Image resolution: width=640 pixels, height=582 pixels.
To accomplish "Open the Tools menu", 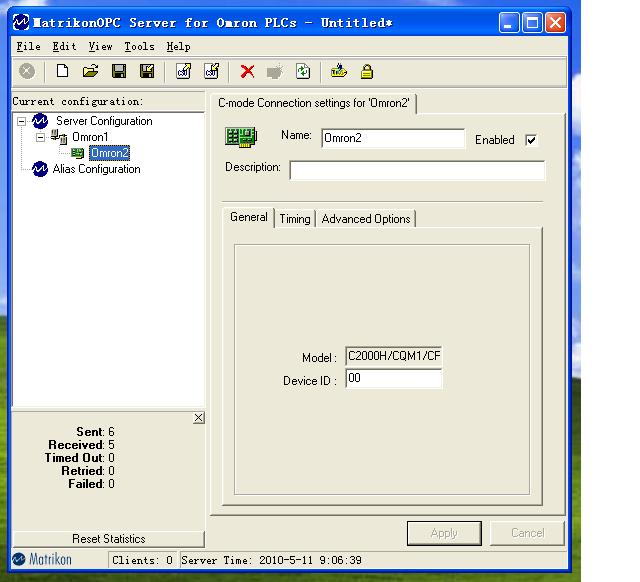I will coord(139,47).
